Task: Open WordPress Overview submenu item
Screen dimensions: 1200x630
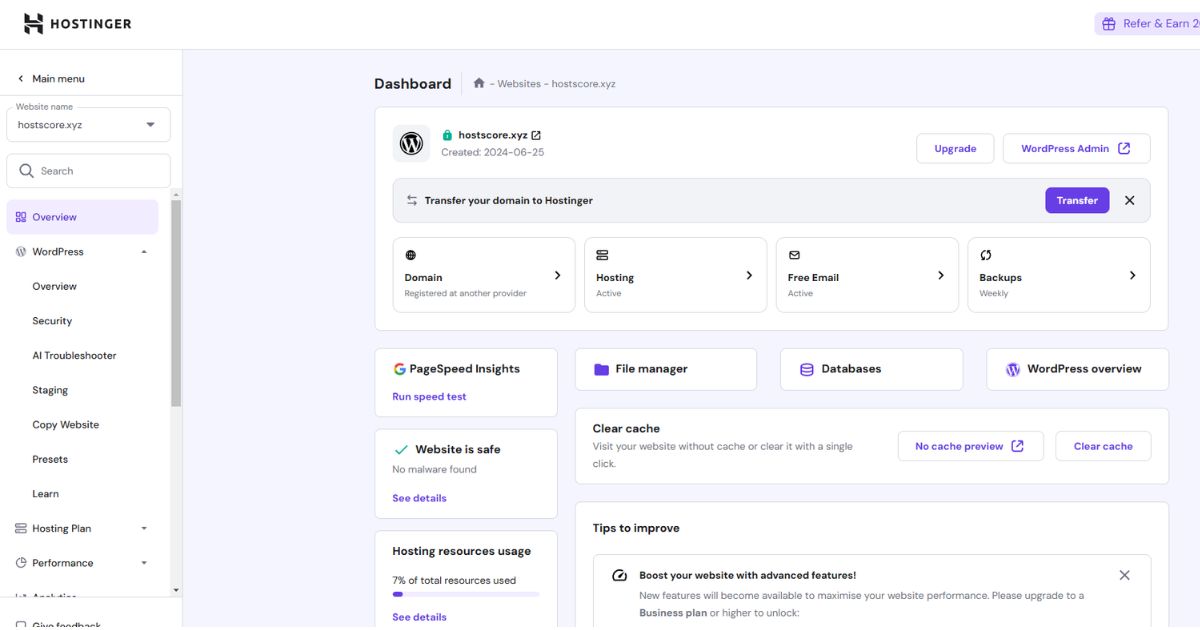Action: [54, 286]
